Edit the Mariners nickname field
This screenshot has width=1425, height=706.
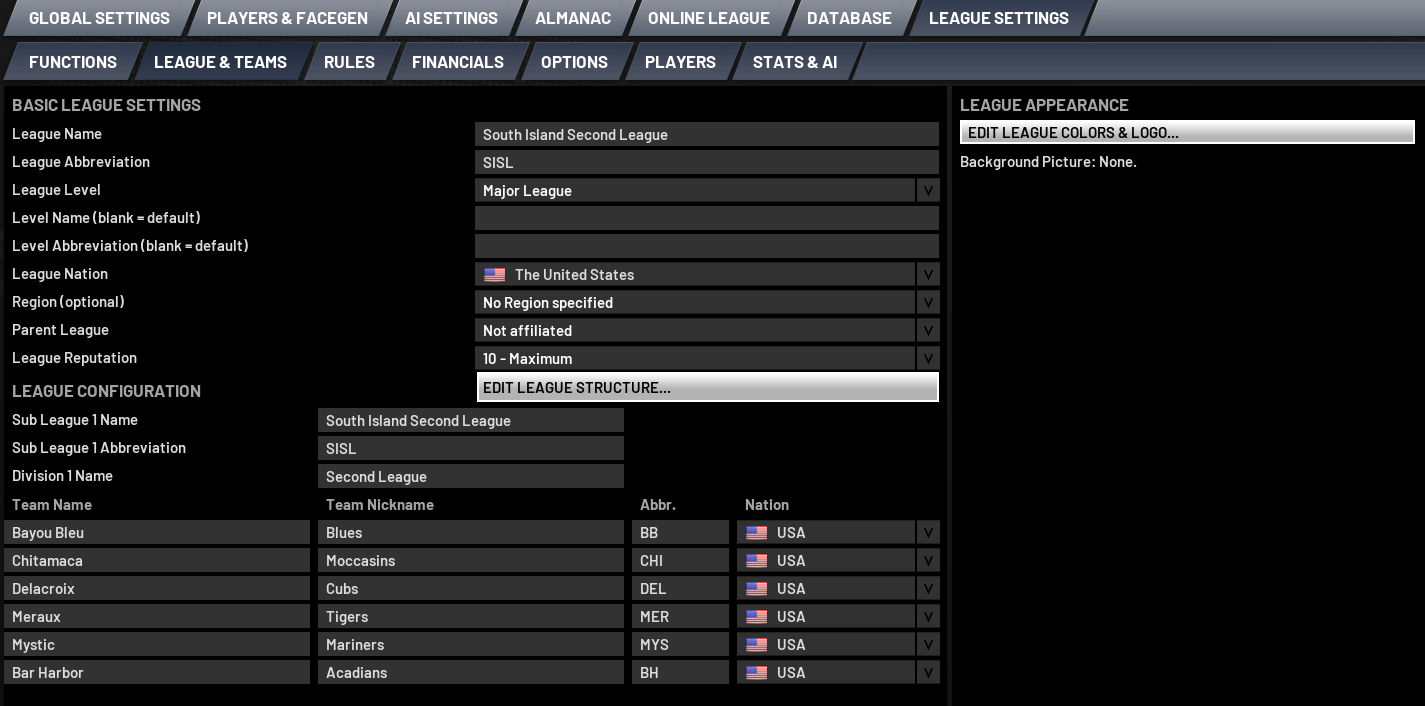click(x=471, y=644)
